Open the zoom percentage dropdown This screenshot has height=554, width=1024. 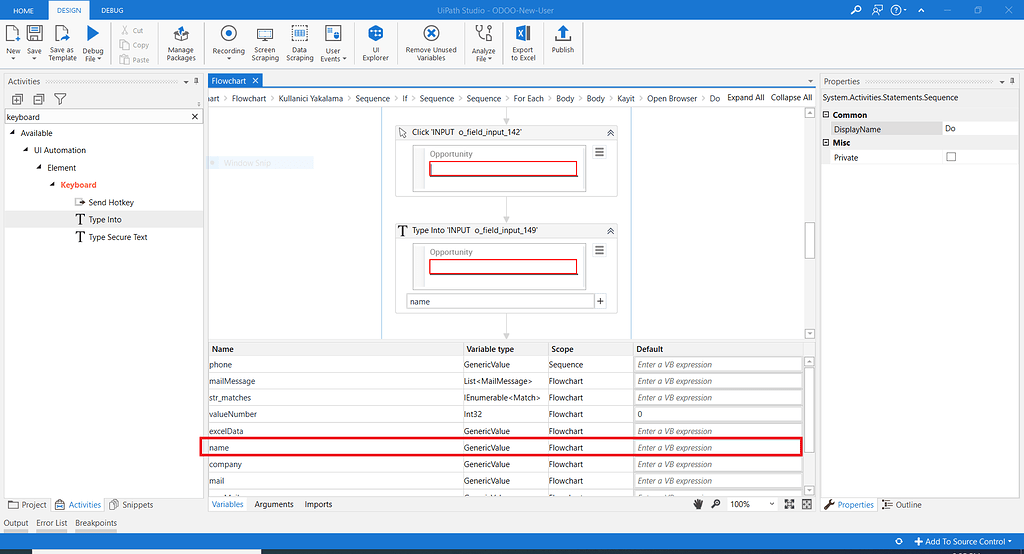(772, 504)
